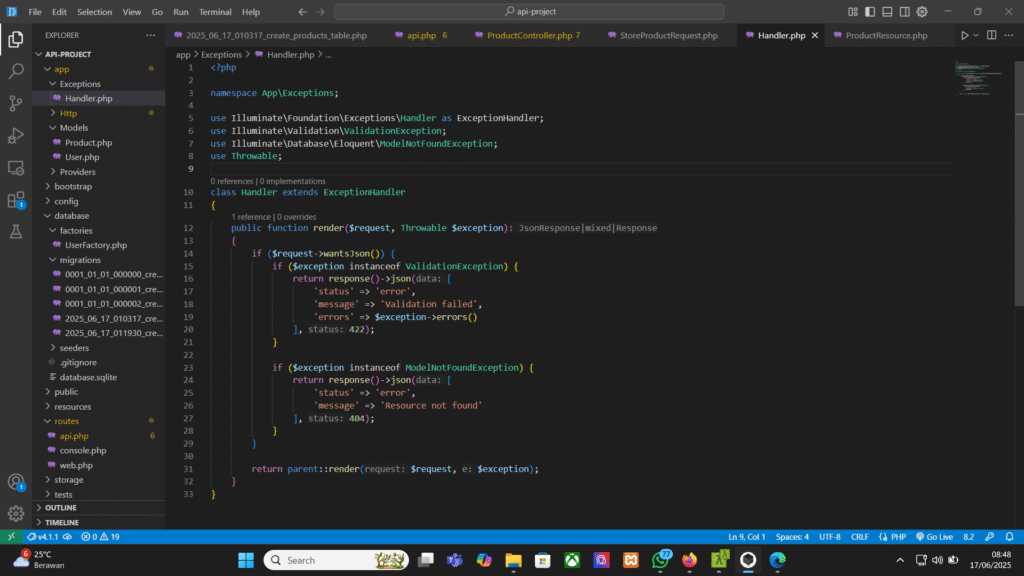Viewport: 1024px width, 576px height.
Task: Toggle the primary side bar visibility
Action: [870, 12]
